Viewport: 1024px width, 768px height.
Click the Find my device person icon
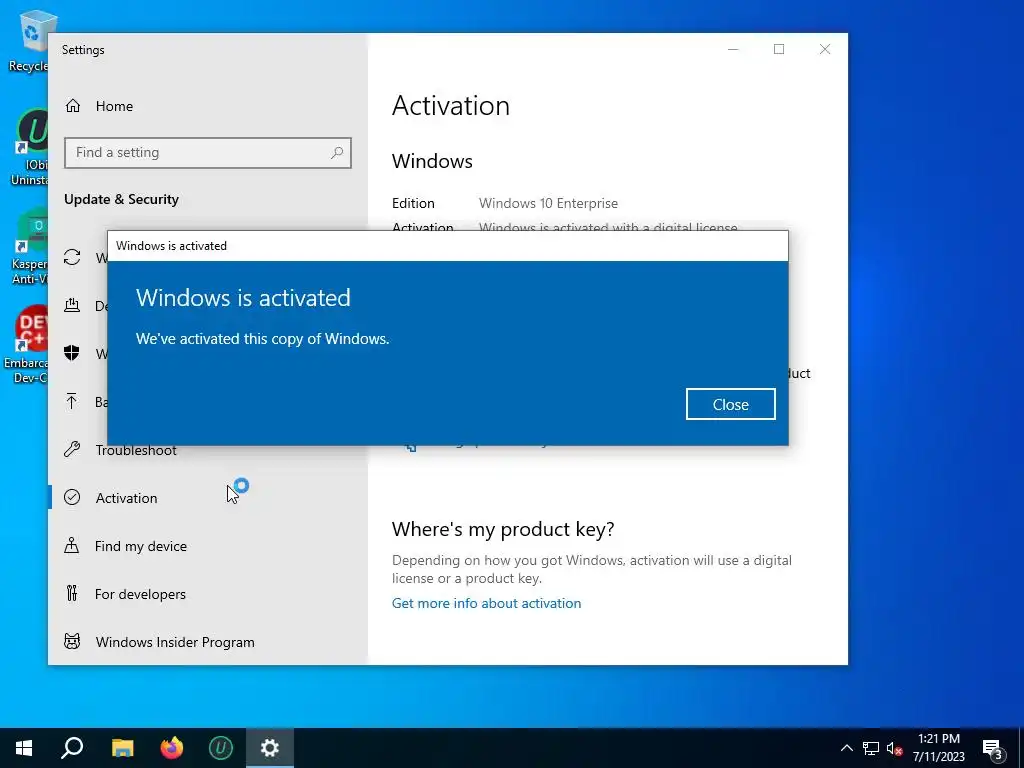point(71,545)
